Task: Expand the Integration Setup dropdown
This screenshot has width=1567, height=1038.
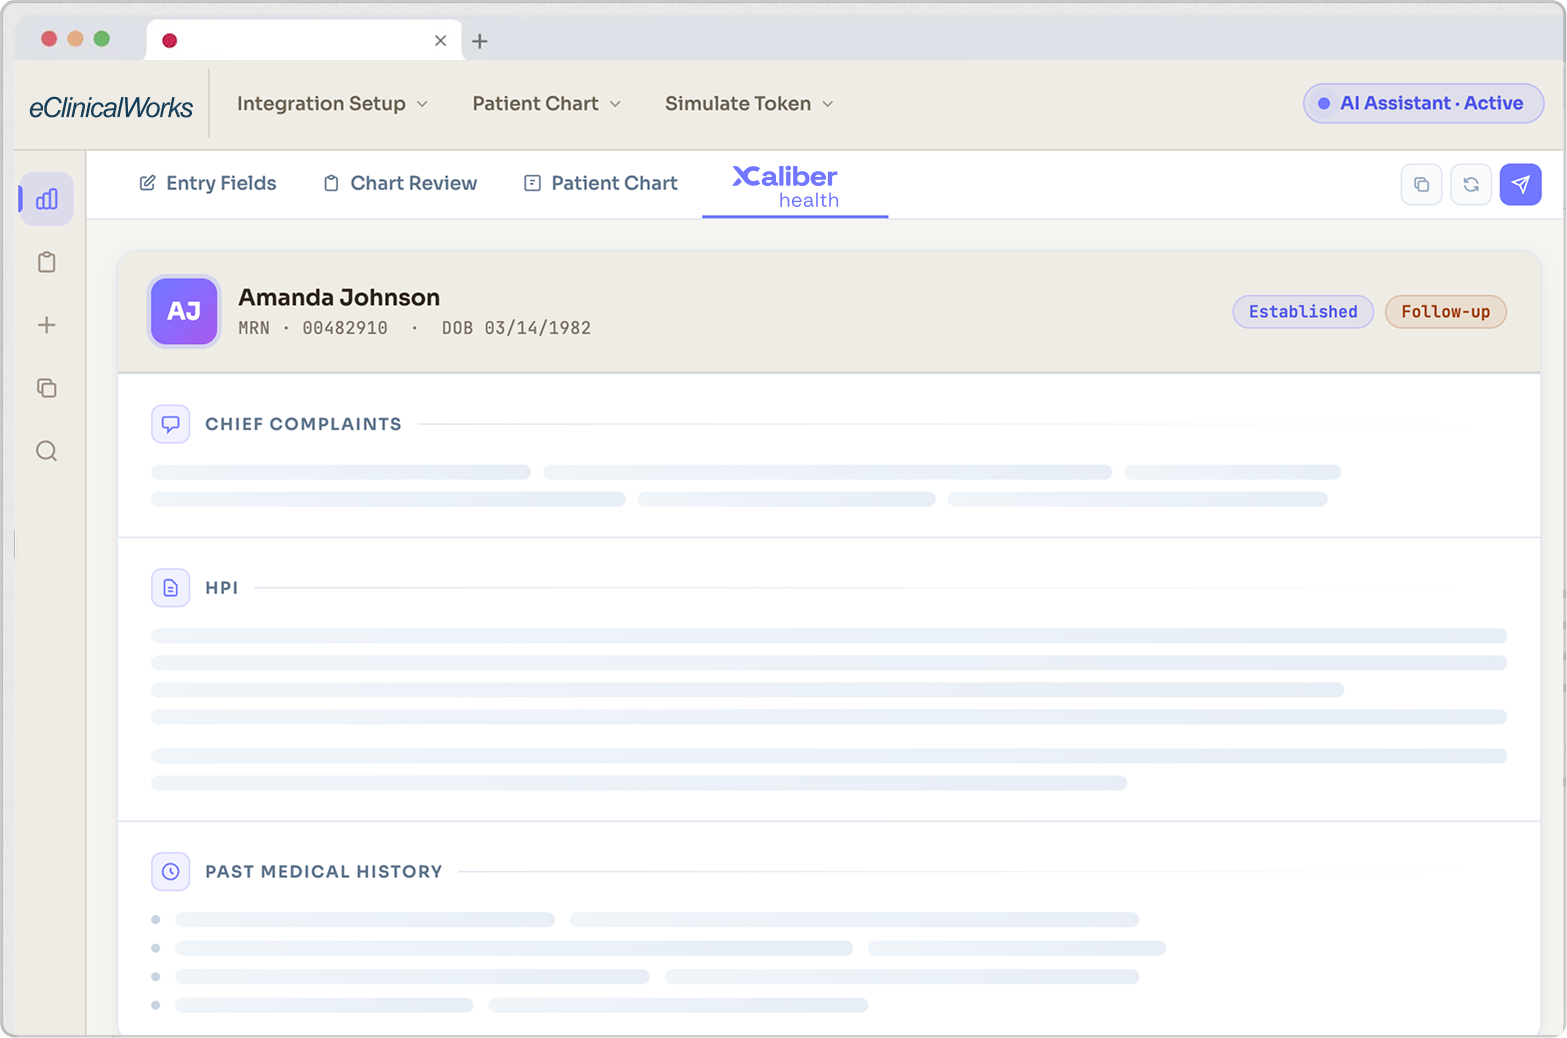Action: 332,104
